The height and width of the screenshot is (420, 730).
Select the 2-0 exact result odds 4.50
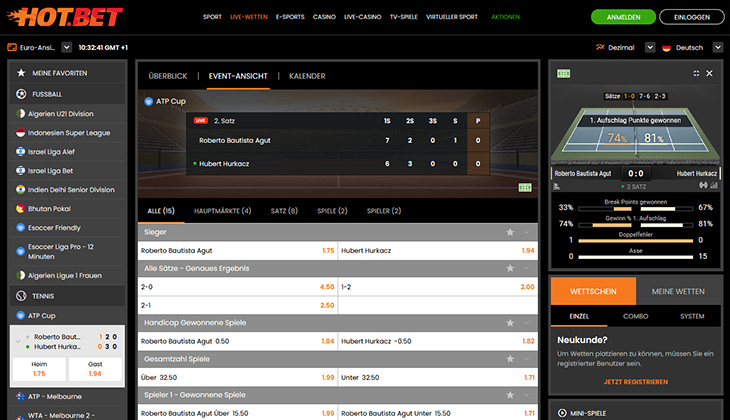[x=237, y=287]
